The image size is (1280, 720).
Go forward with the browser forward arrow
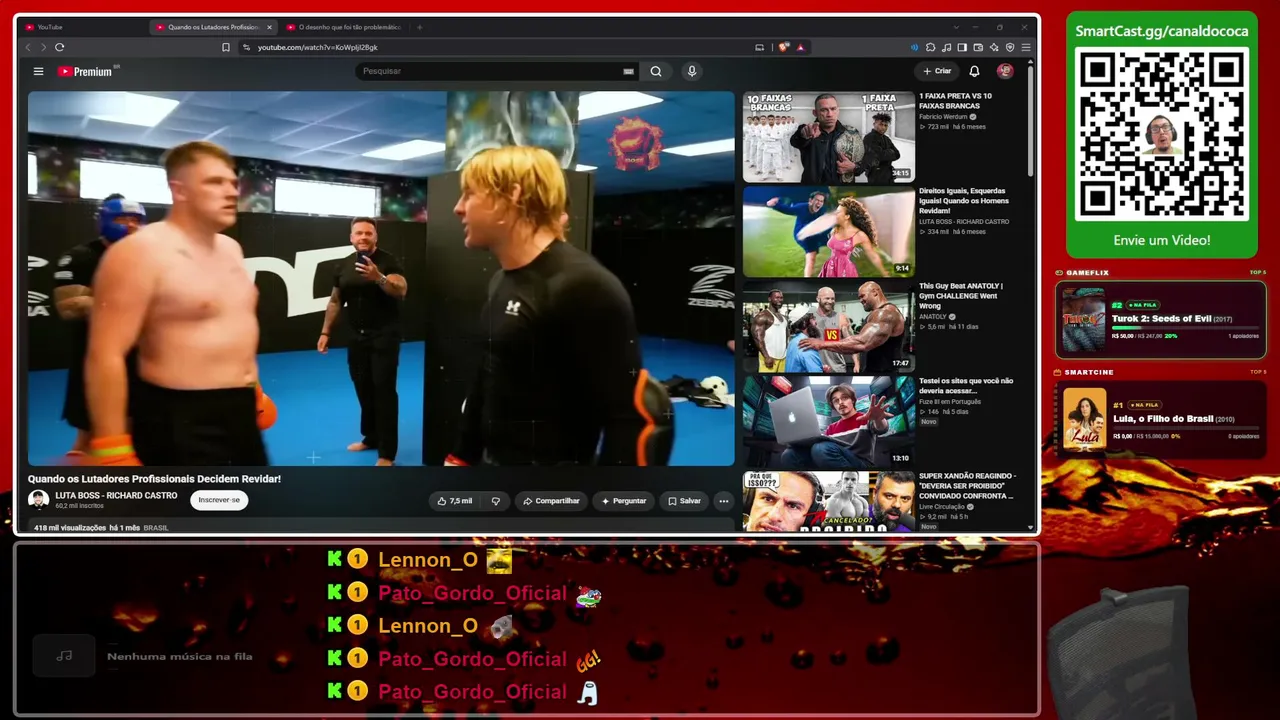(43, 47)
